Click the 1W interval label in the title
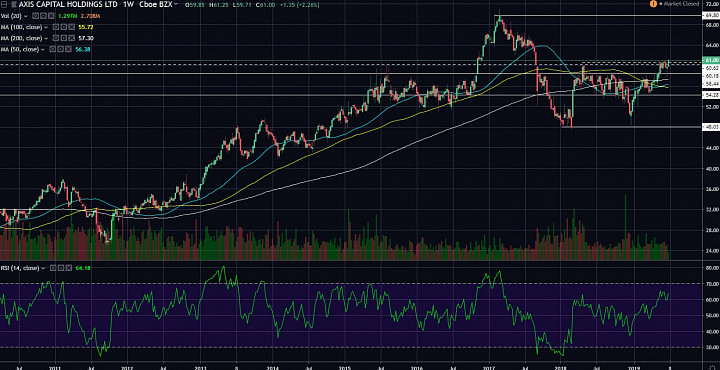Viewport: 720px width, 370px height. click(x=128, y=4)
